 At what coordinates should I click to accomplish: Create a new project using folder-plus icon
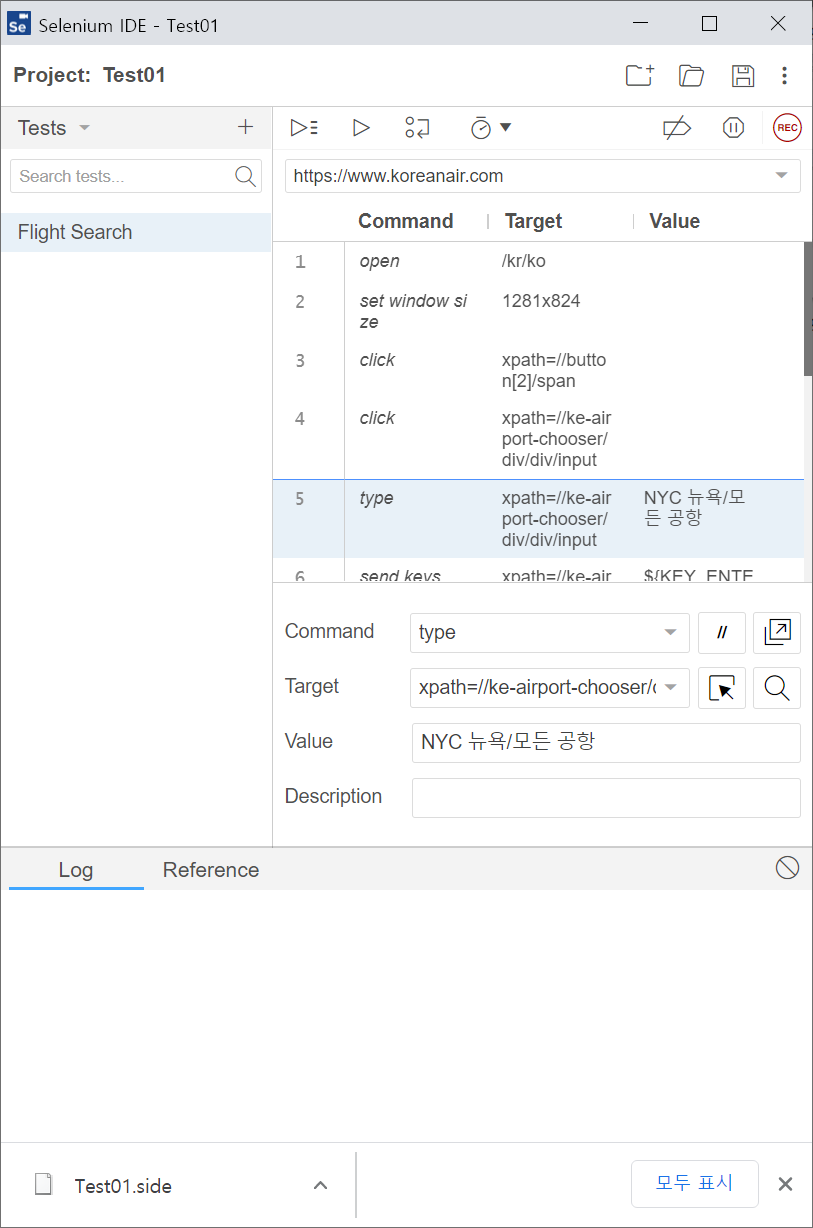[640, 75]
